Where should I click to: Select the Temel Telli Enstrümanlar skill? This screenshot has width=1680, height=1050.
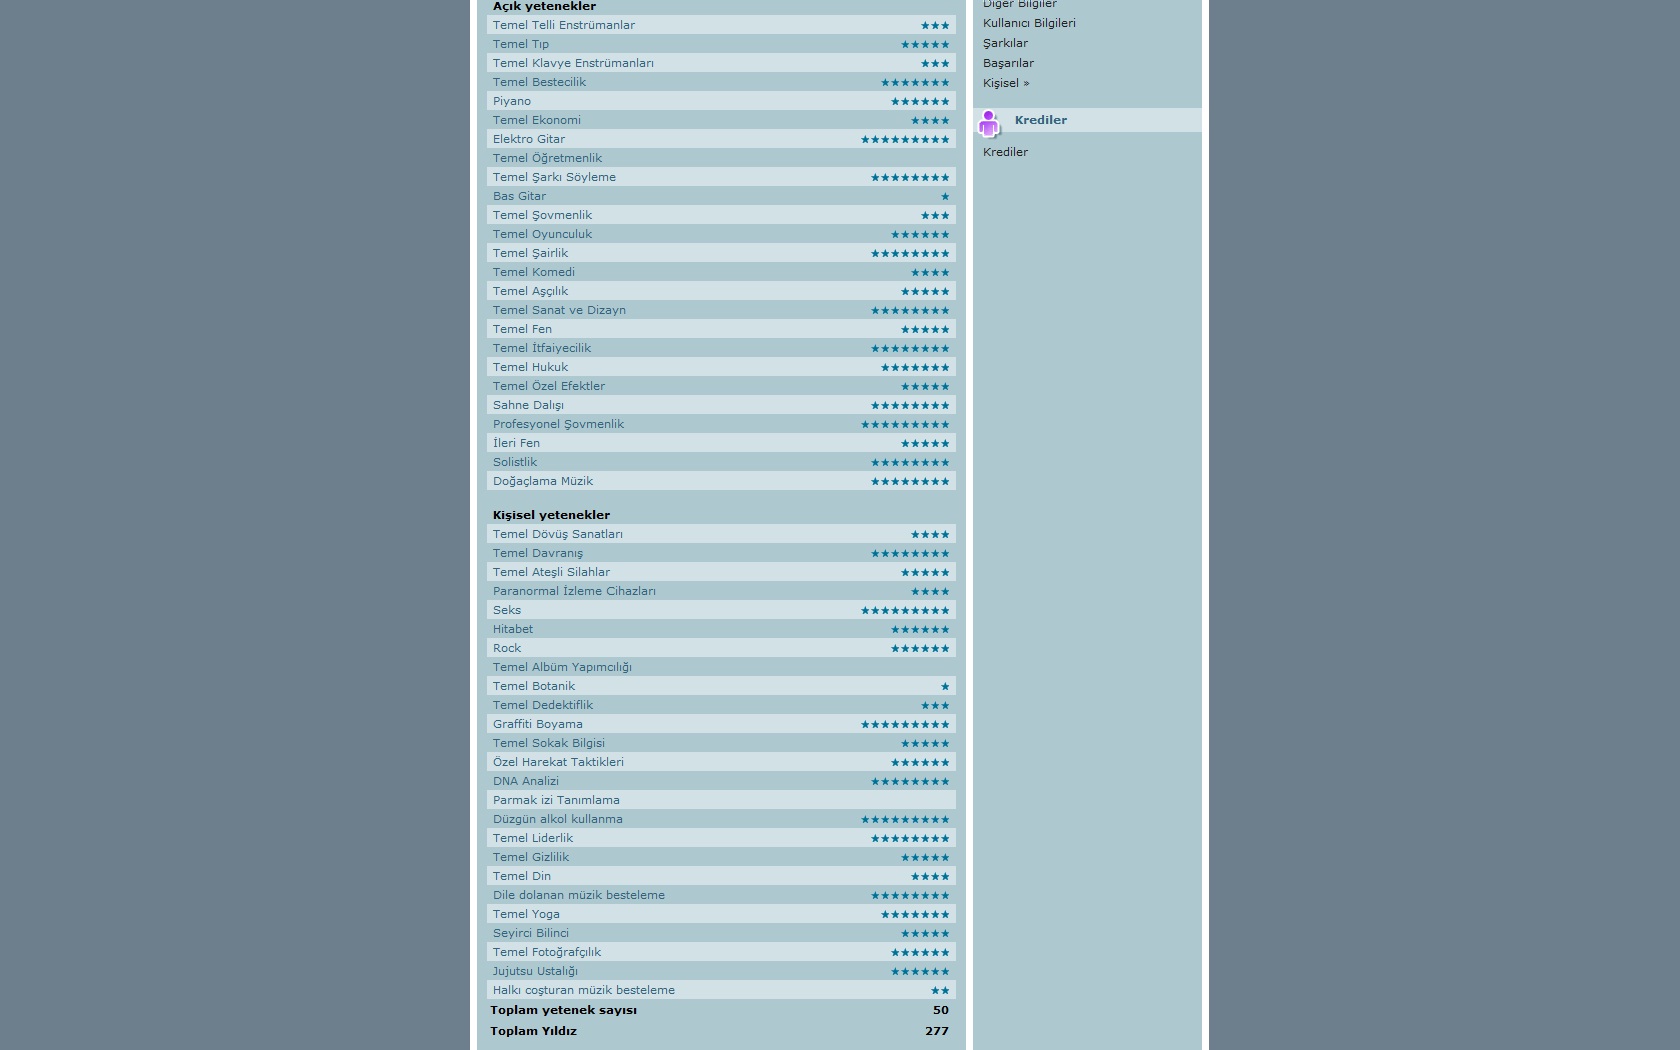(x=563, y=25)
